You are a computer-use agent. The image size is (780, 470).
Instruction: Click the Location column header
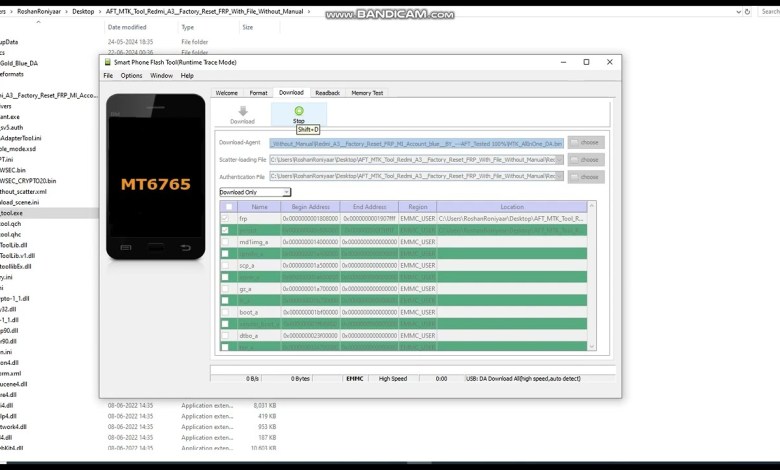pyautogui.click(x=512, y=207)
